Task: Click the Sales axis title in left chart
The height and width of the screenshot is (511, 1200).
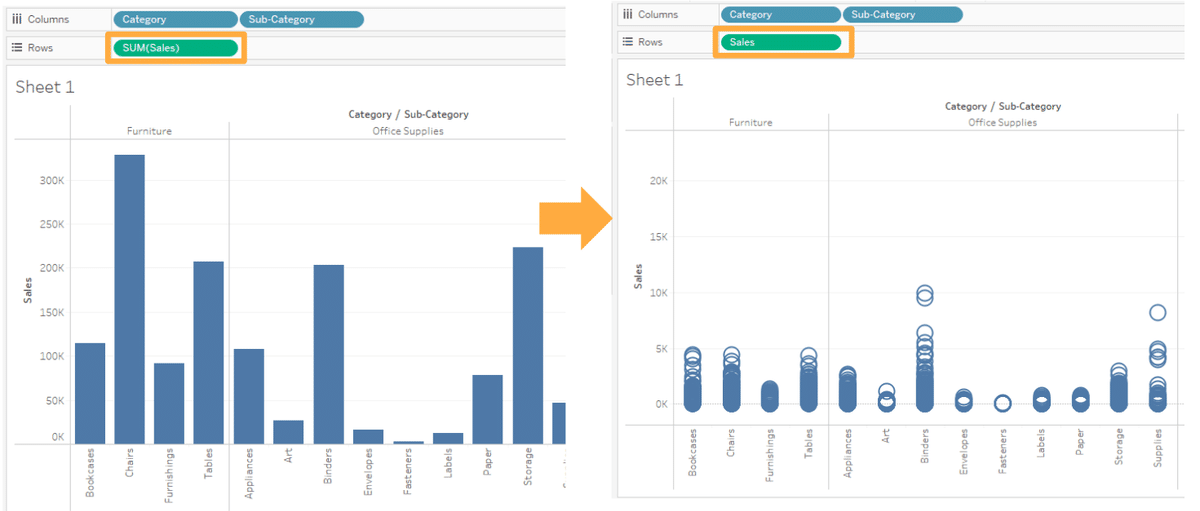Action: (x=29, y=290)
